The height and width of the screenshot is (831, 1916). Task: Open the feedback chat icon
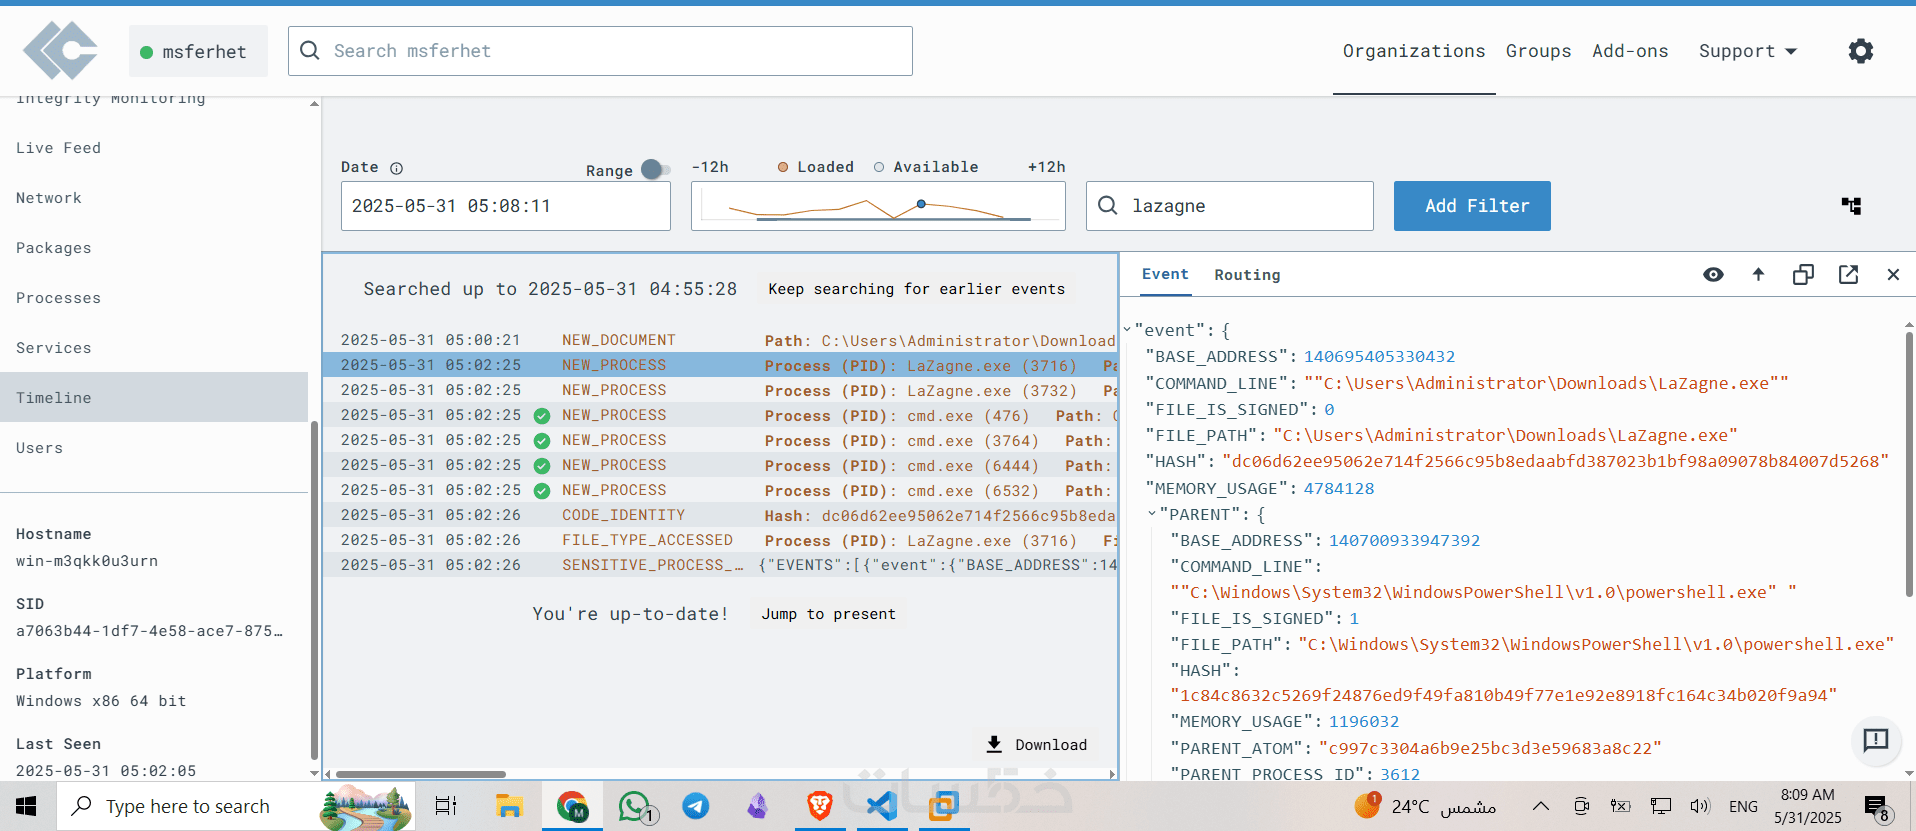point(1876,740)
